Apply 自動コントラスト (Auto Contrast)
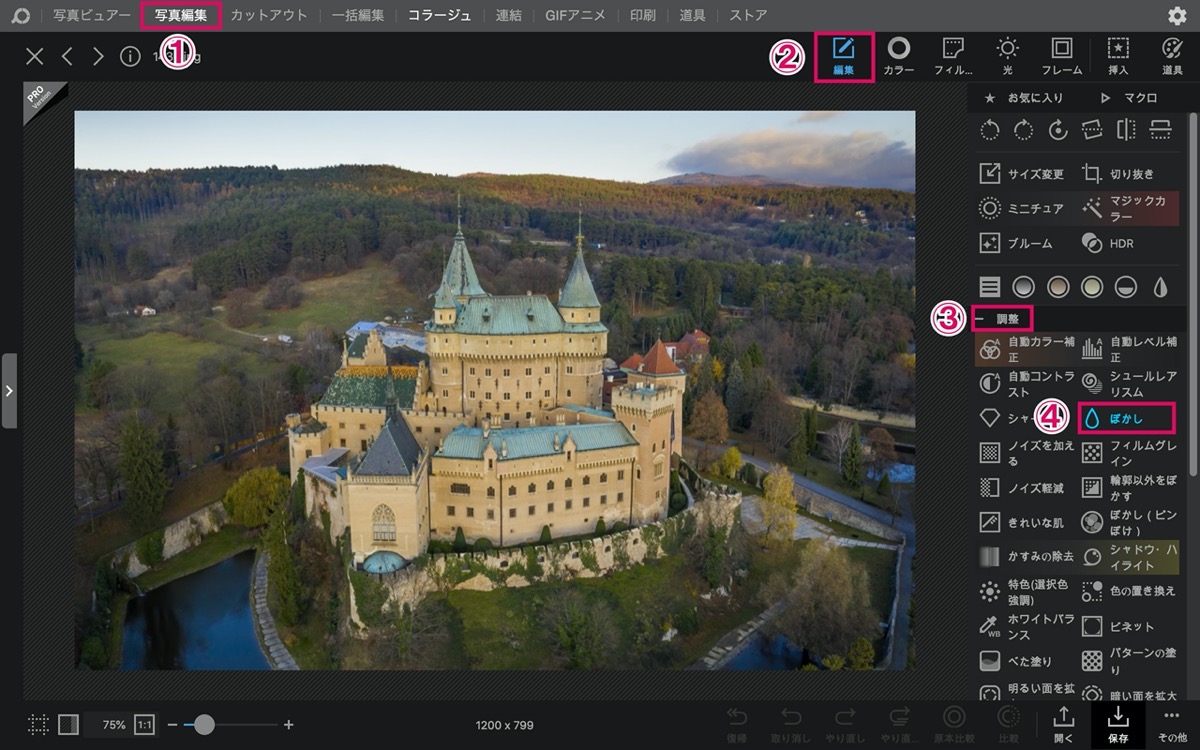 [x=1026, y=383]
